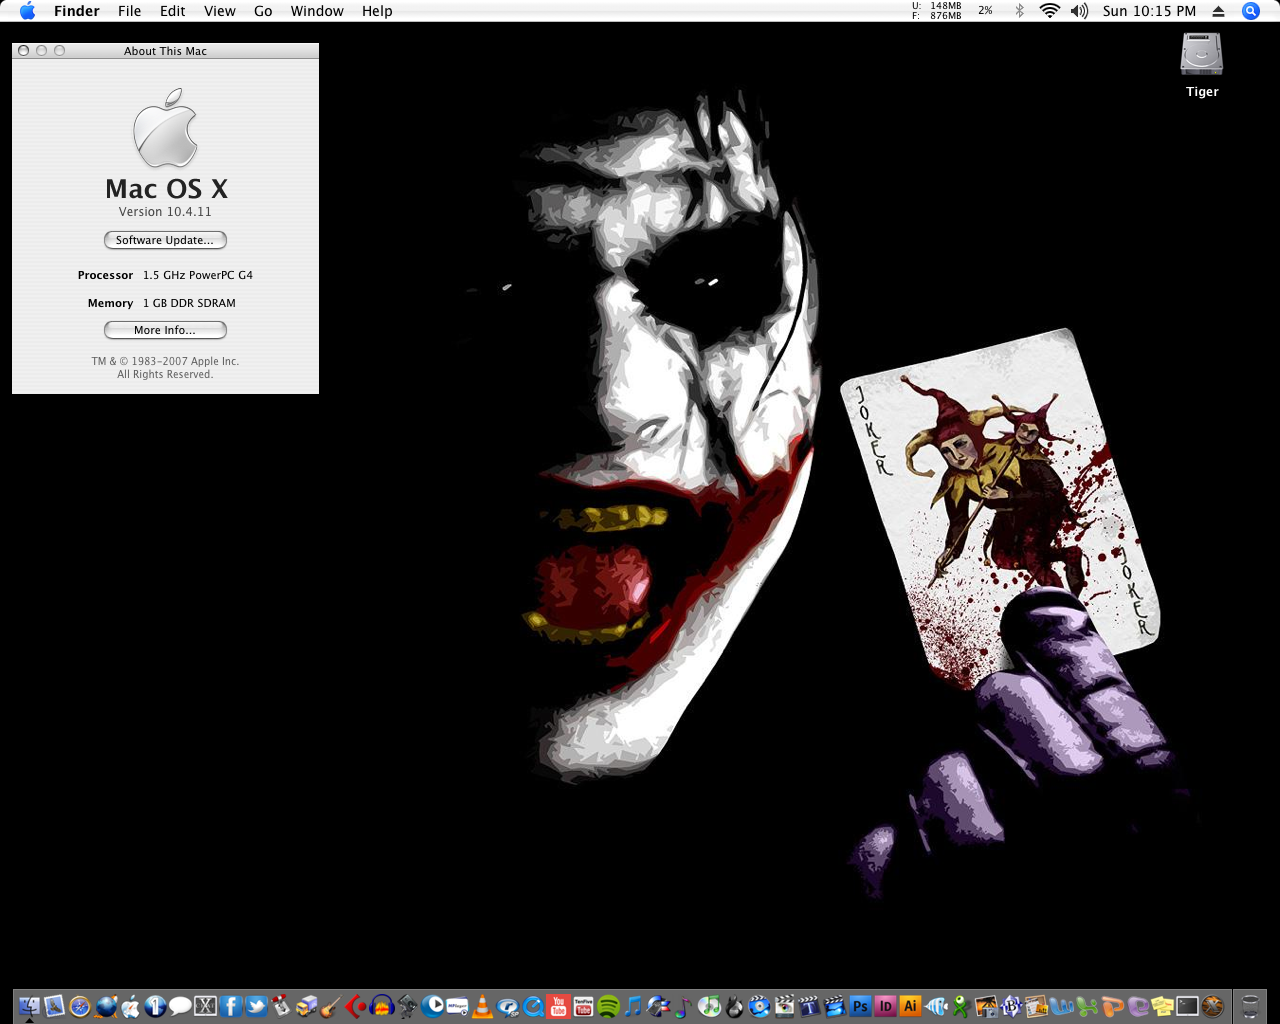Open Microsoft Excel green X icon

click(x=1086, y=1006)
